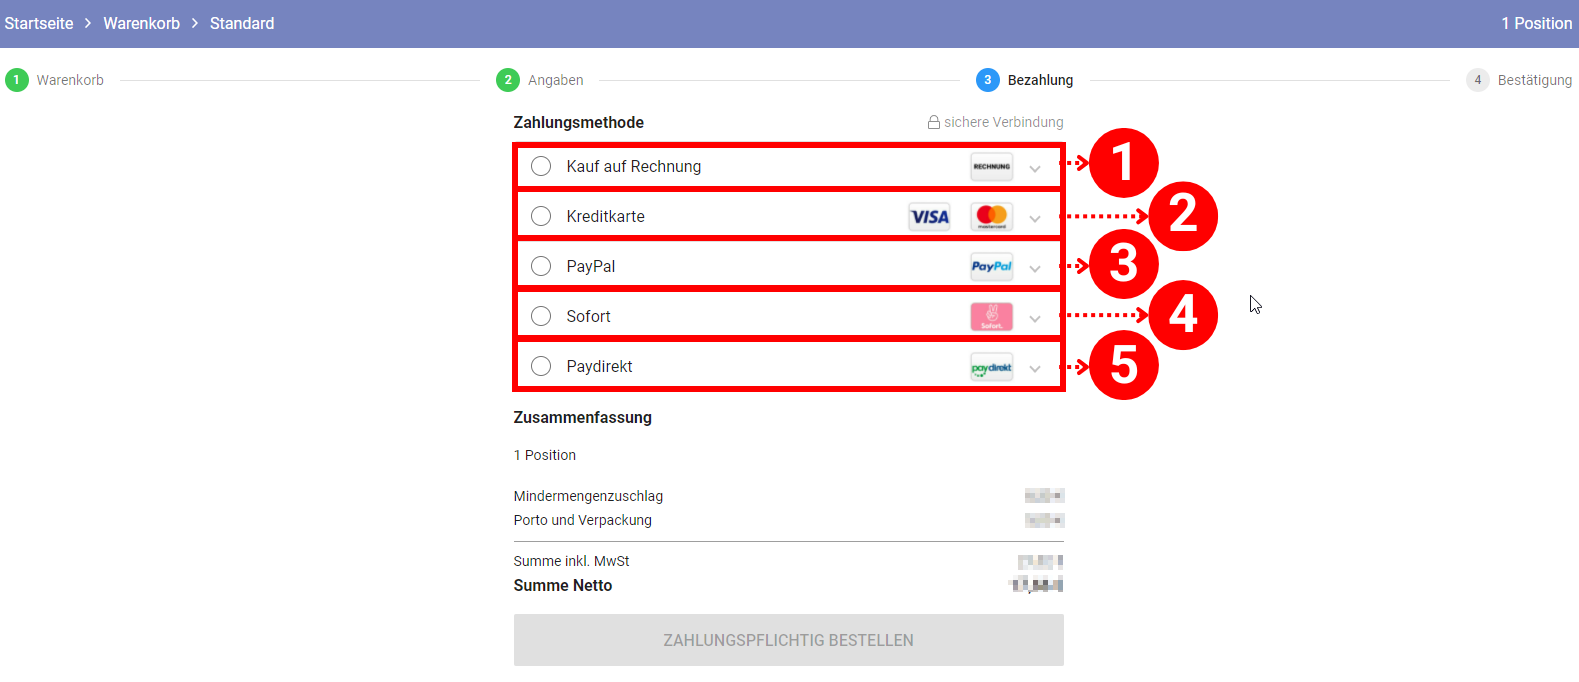Open the Bezahlung step tab
Viewport: 1579px width, 682px height.
click(1040, 80)
